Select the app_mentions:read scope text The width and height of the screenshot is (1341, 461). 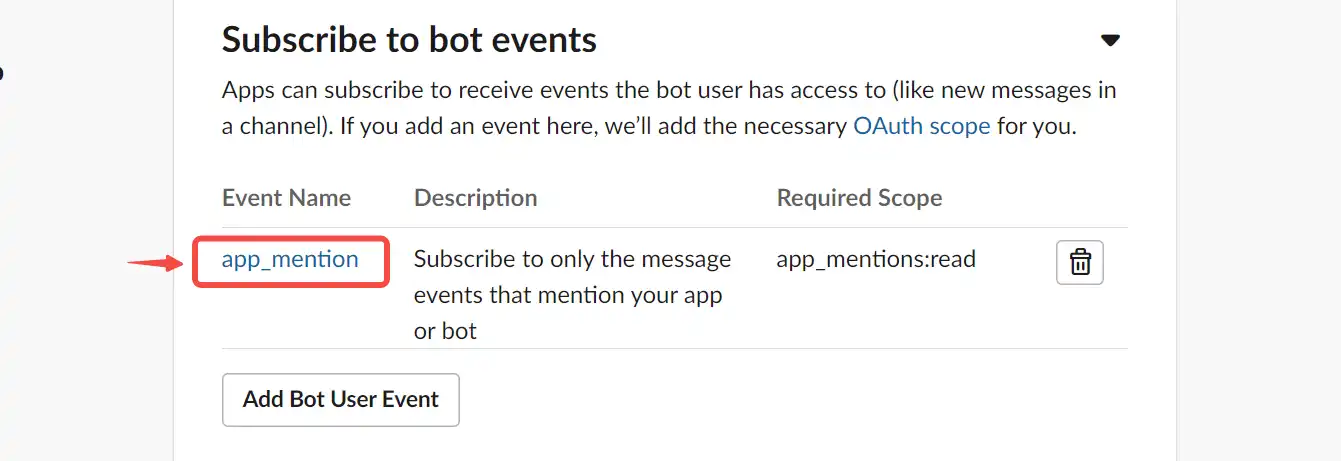pyautogui.click(x=876, y=259)
